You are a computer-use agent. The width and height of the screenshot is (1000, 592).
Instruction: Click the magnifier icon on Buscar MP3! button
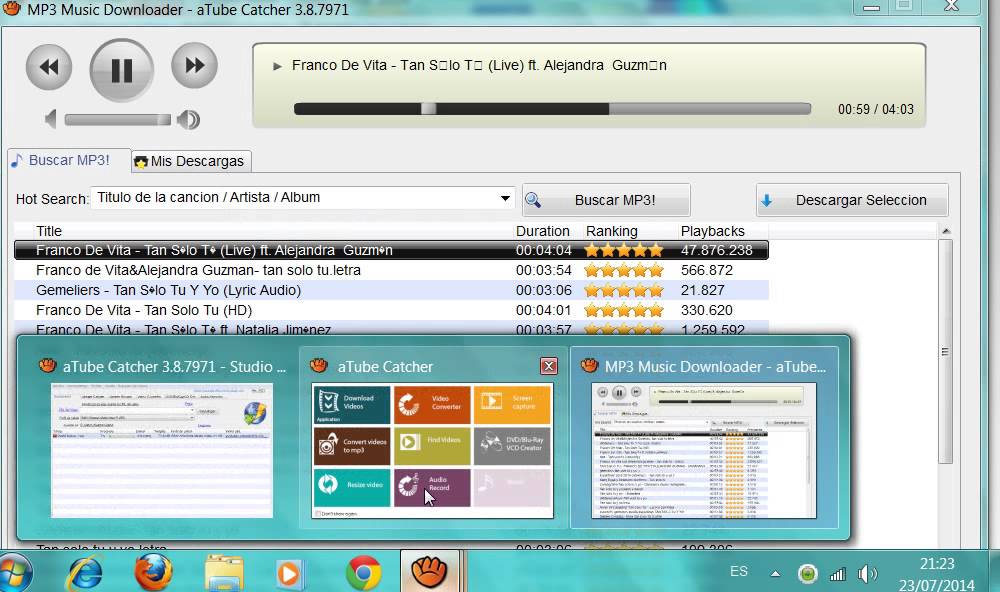[x=533, y=200]
